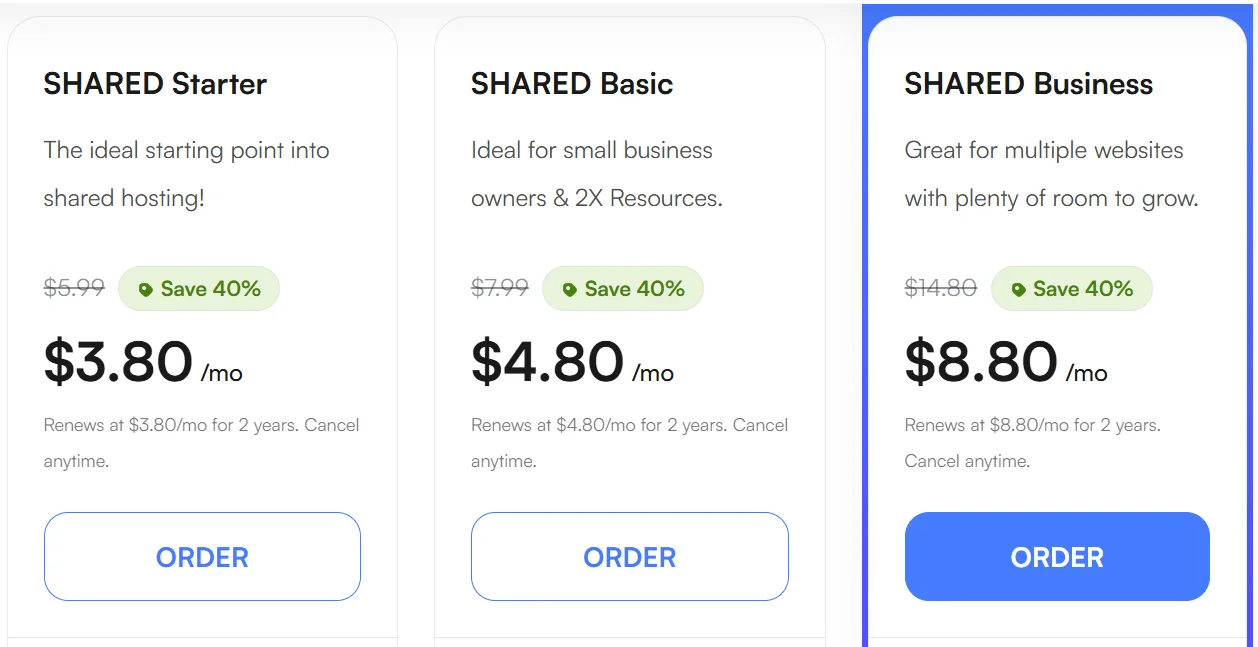Click the tag icon in Basic's Save badge
Image resolution: width=1258 pixels, height=647 pixels.
point(570,290)
